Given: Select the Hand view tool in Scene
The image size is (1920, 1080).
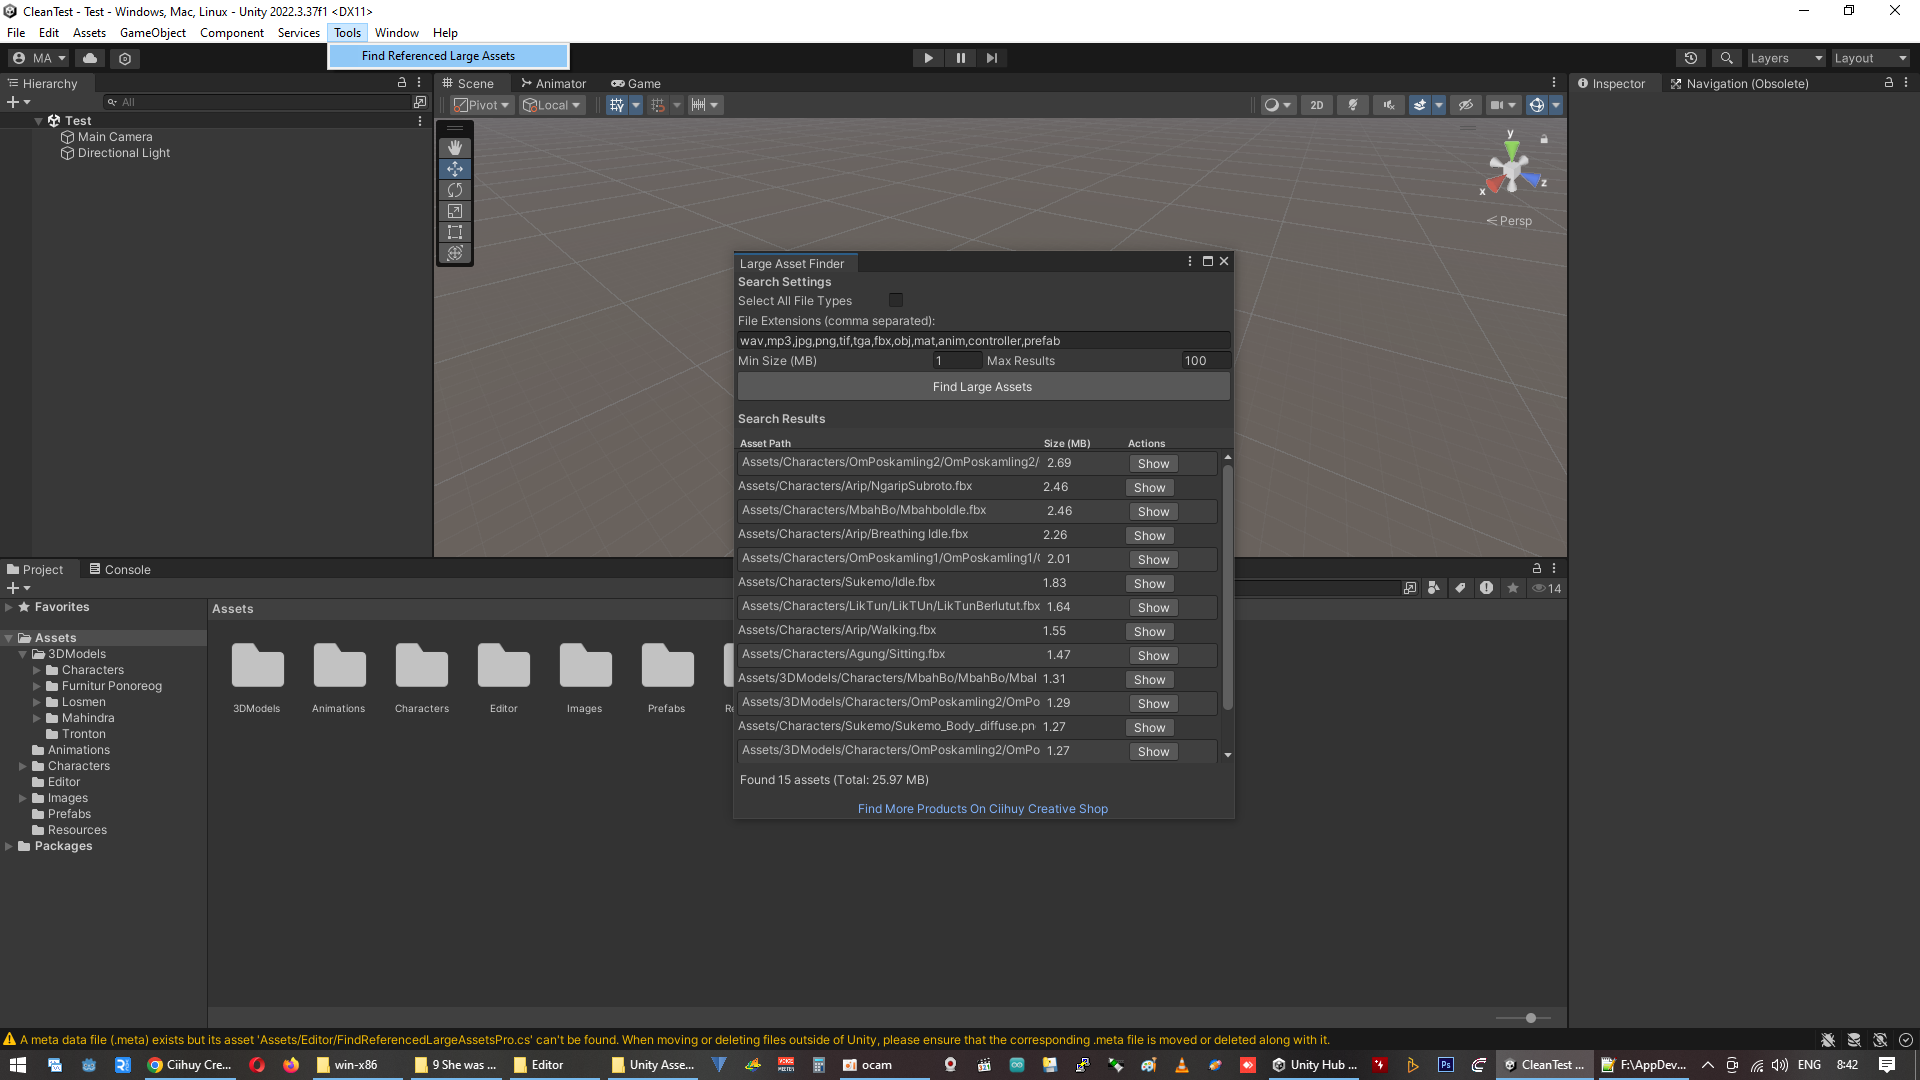Looking at the screenshot, I should tap(455, 148).
